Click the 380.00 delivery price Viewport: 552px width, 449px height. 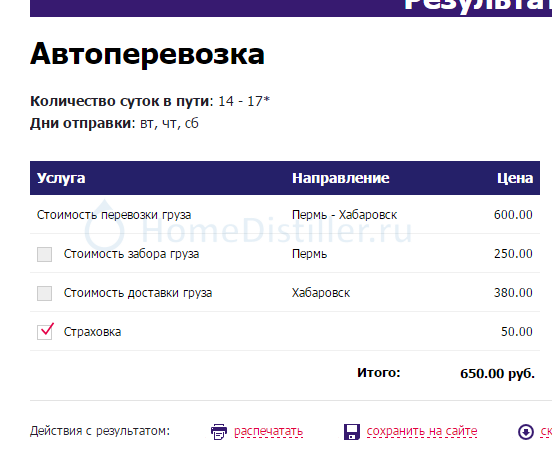tap(513, 293)
